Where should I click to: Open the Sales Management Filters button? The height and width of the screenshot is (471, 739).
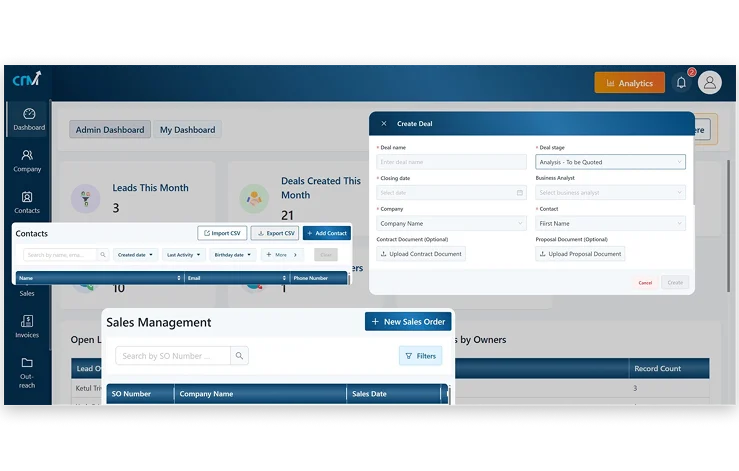tap(420, 356)
